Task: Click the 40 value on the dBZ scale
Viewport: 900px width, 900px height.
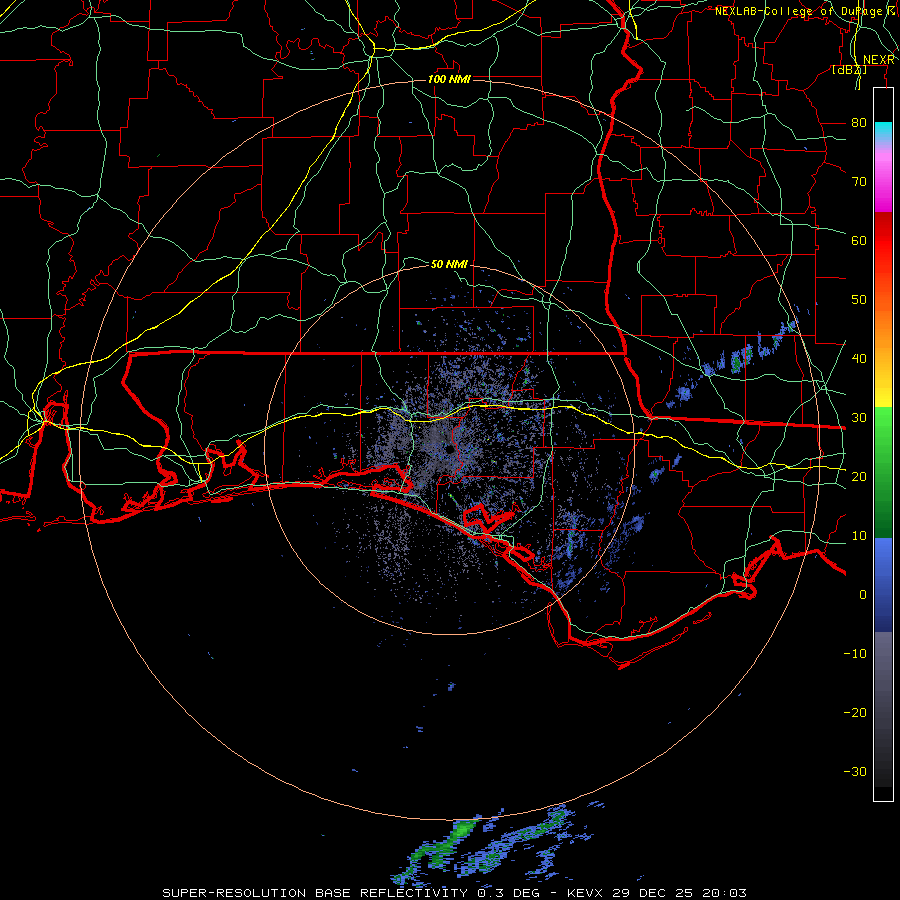Action: coord(859,358)
